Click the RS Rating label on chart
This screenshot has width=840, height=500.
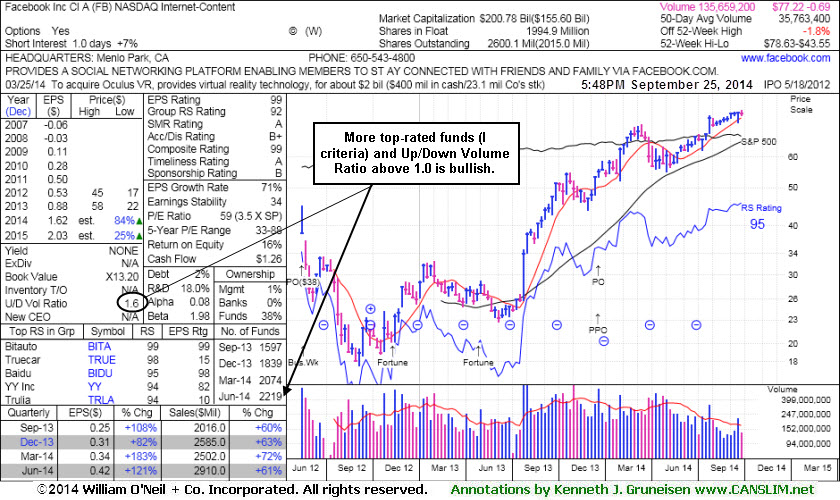pyautogui.click(x=761, y=208)
